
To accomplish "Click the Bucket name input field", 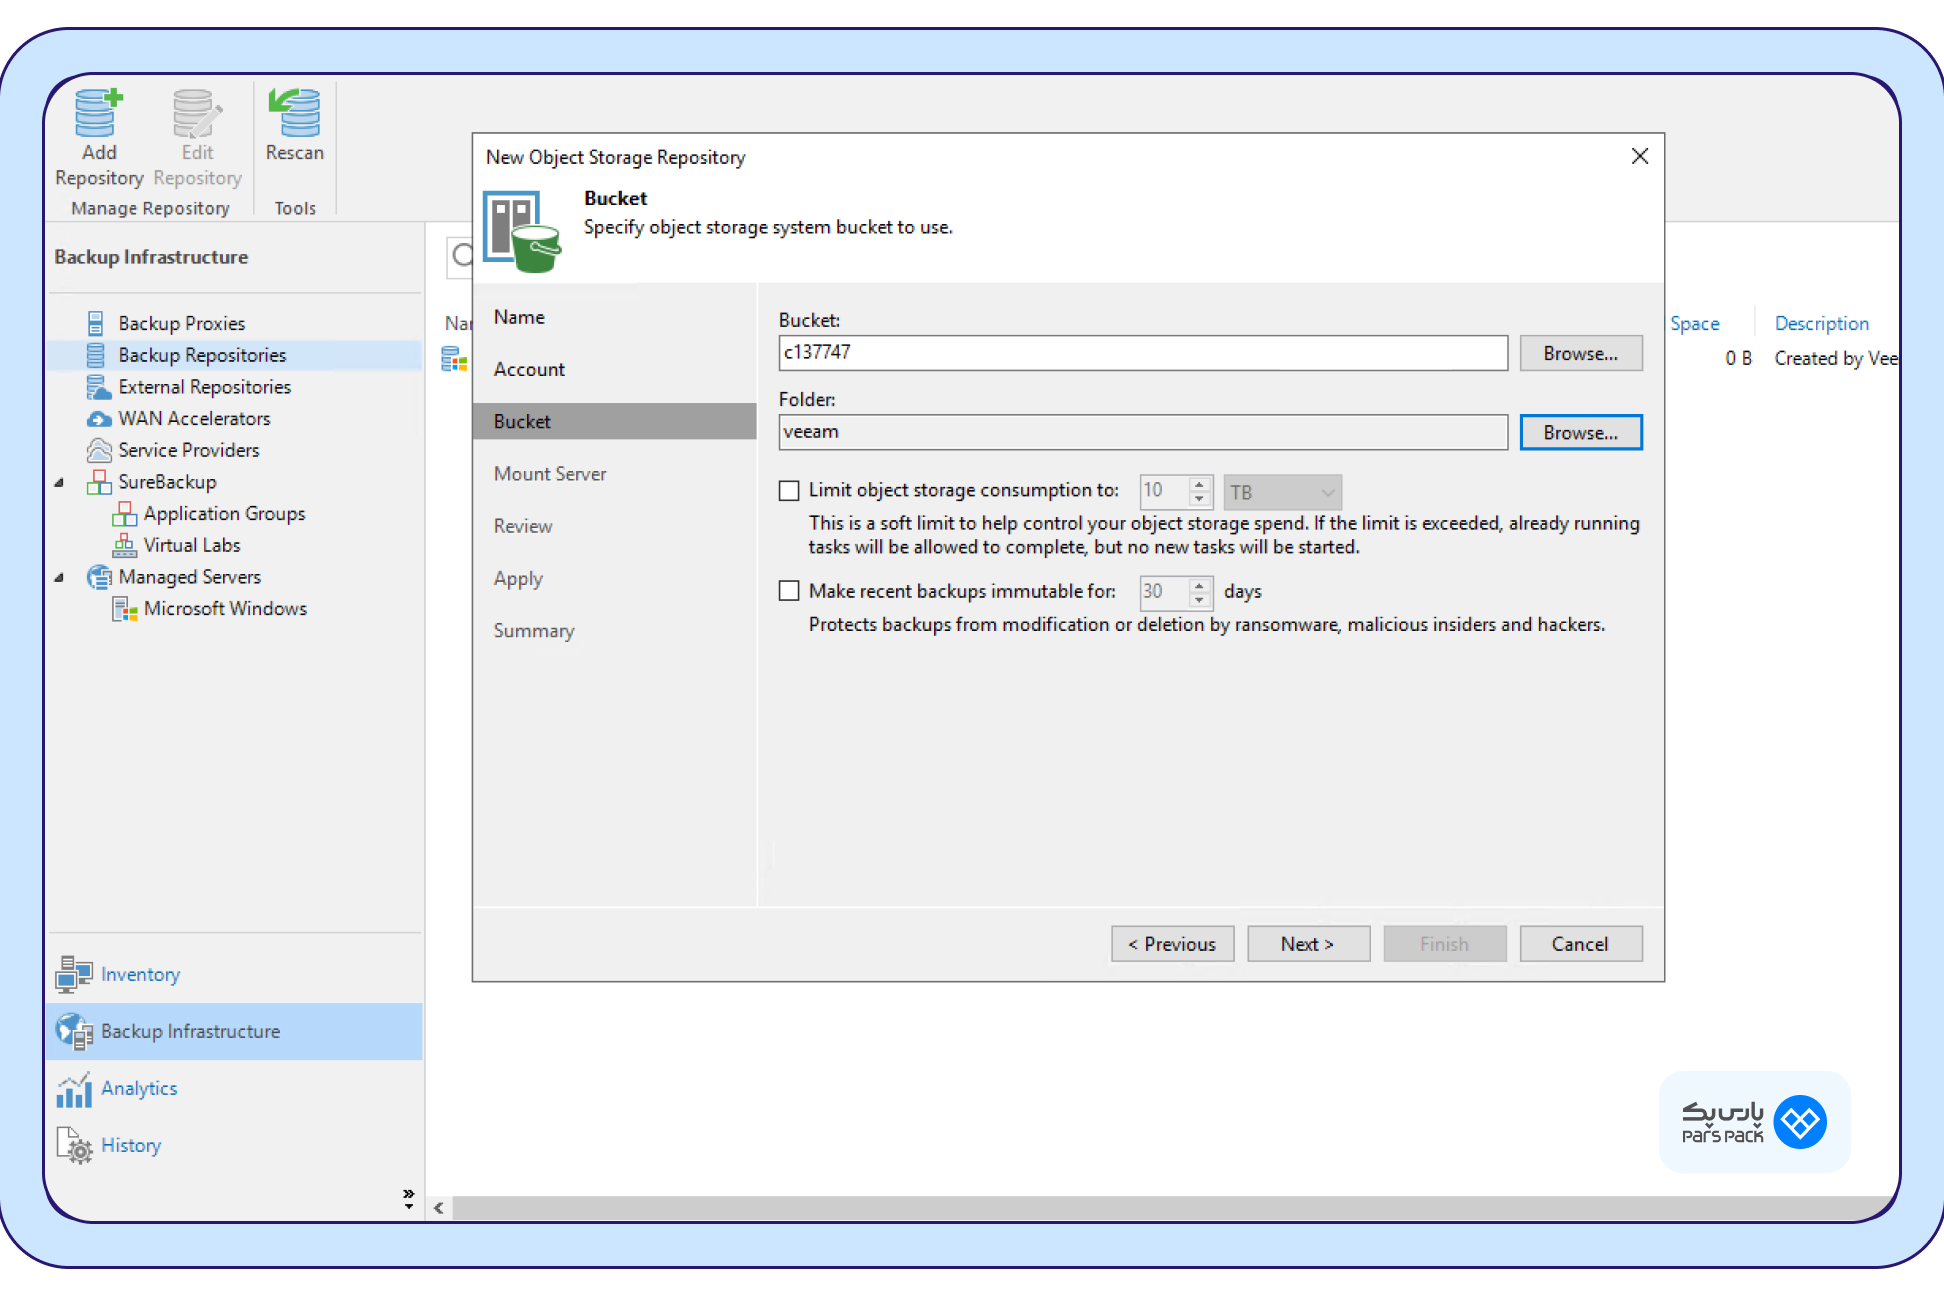I will pyautogui.click(x=1143, y=353).
